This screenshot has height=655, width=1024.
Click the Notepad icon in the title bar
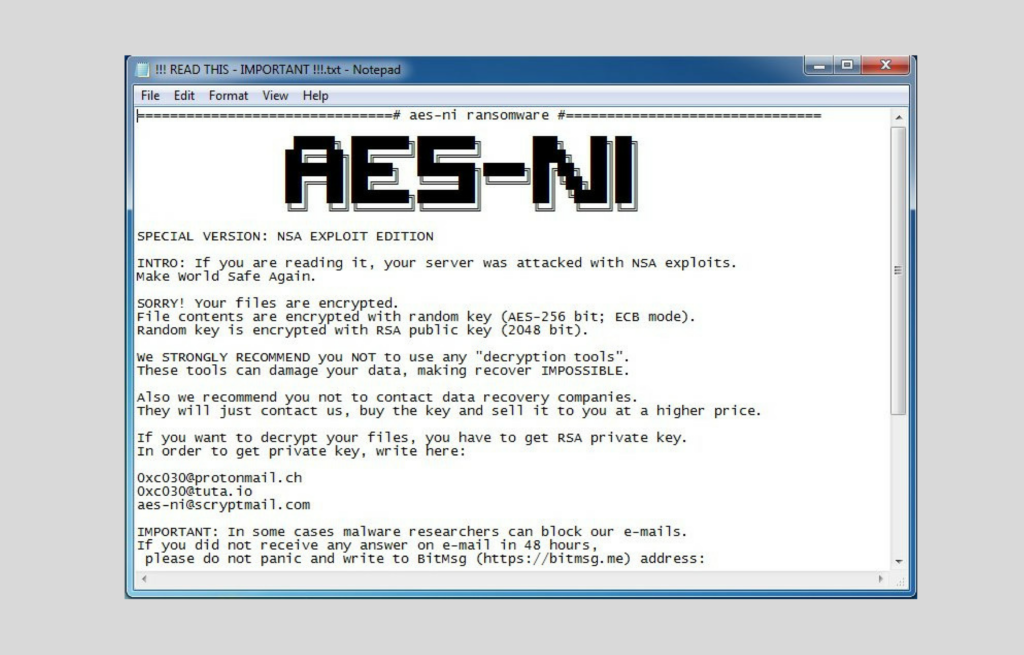[x=143, y=70]
